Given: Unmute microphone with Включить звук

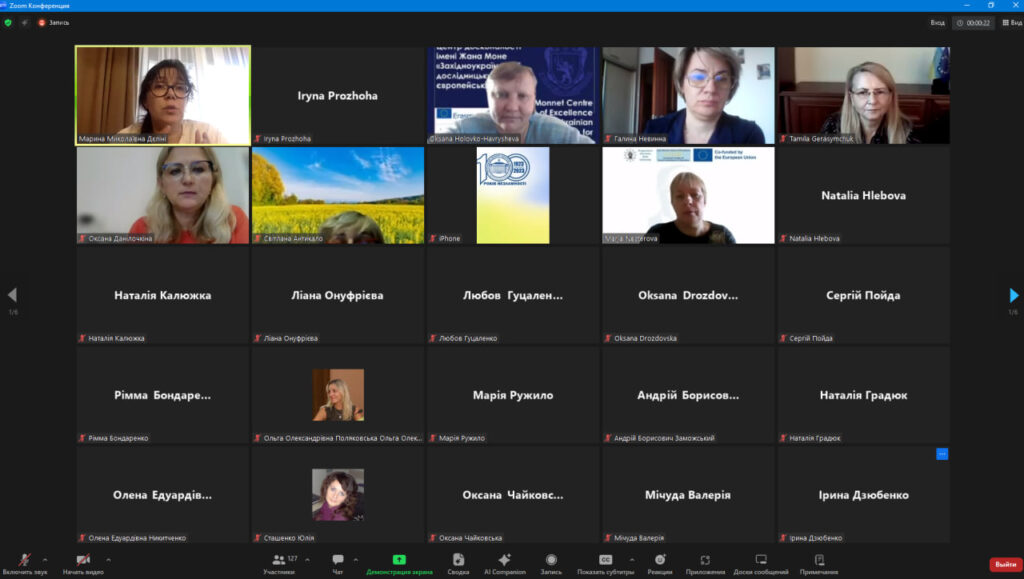Looking at the screenshot, I should click(x=24, y=561).
